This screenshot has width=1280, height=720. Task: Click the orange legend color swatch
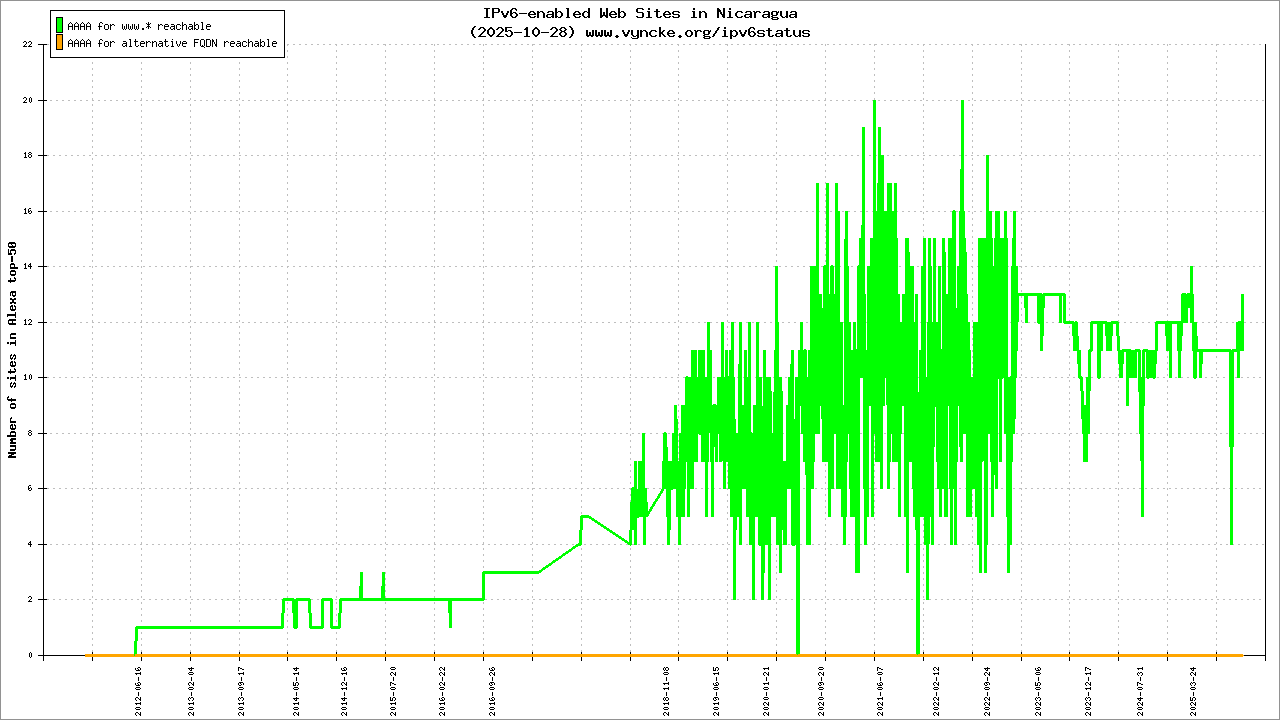point(59,43)
